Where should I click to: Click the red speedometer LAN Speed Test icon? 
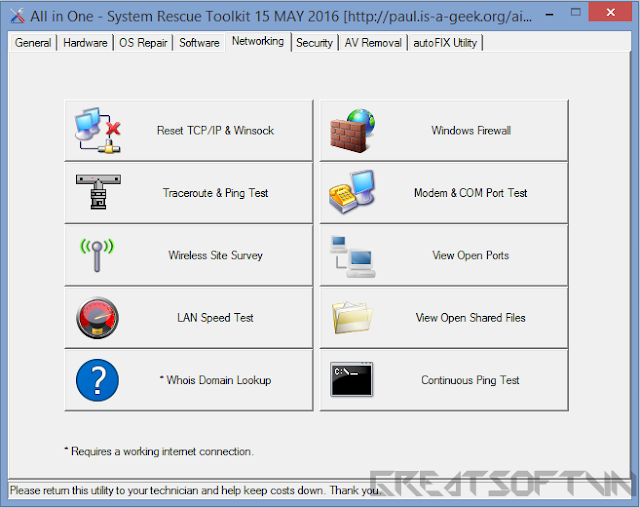[x=98, y=317]
